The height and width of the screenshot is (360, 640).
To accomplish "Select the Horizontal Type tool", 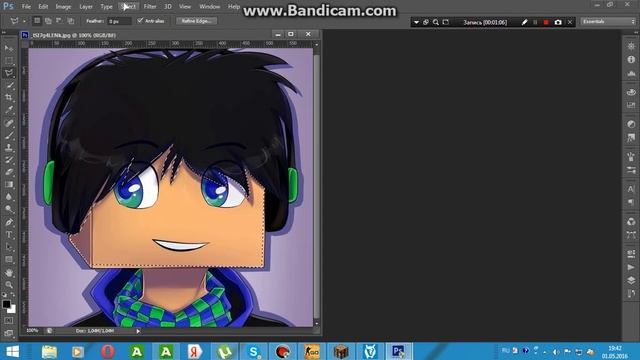I will (9, 235).
